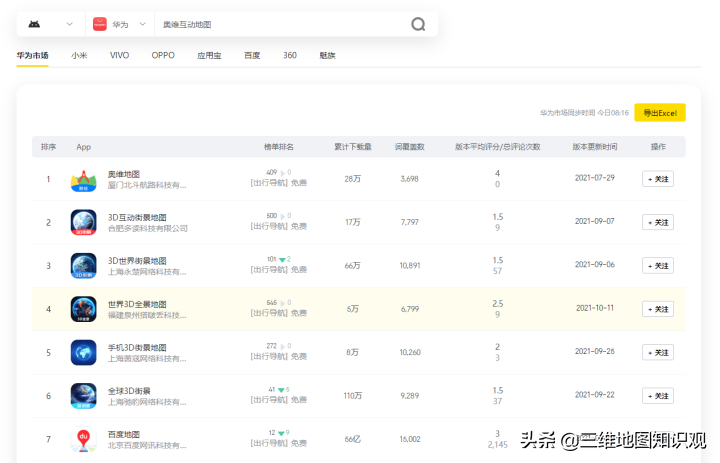
Task: Click the 导出Excel button
Action: [x=660, y=113]
